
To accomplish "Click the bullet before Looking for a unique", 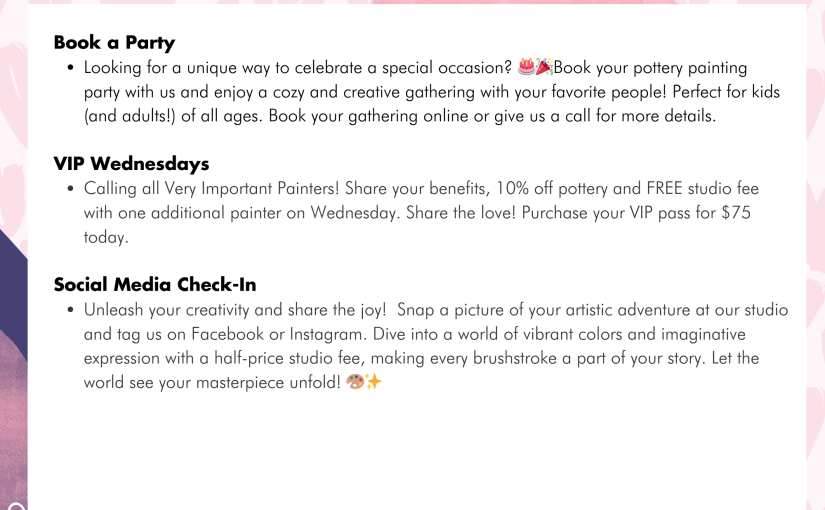I will 71,68.
